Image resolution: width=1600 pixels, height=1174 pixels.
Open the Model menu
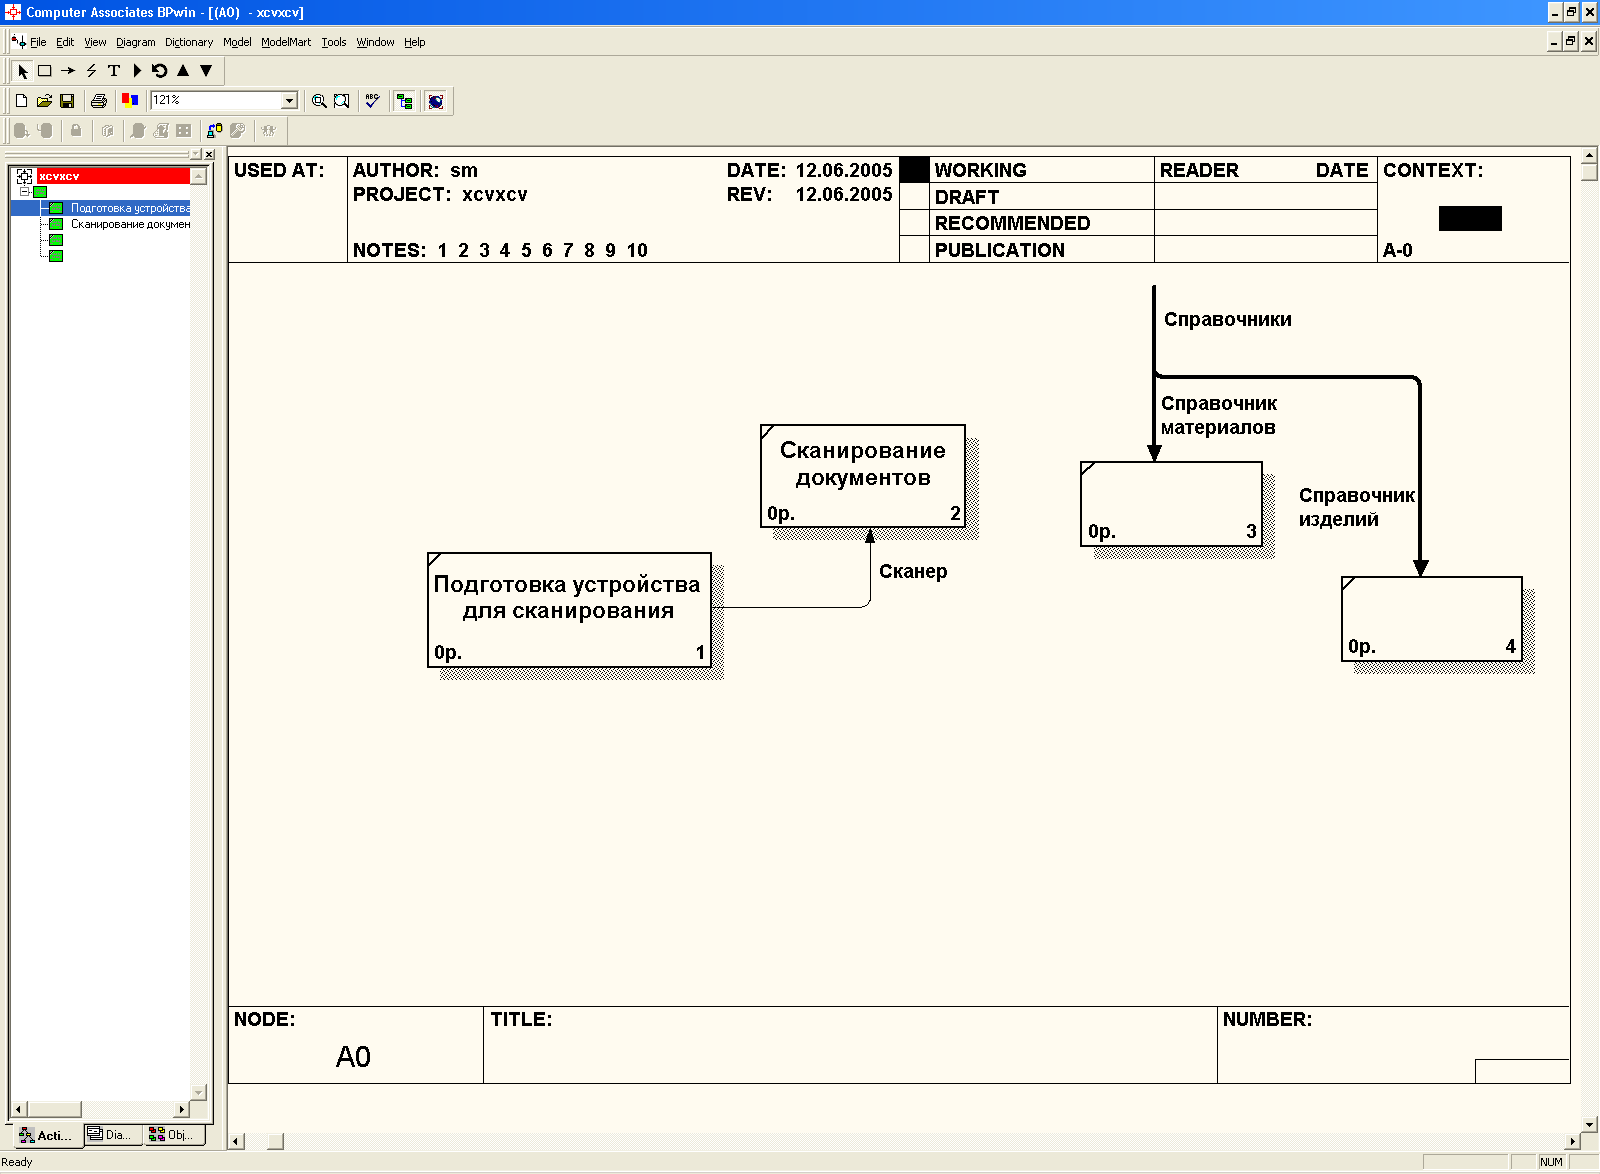[237, 42]
